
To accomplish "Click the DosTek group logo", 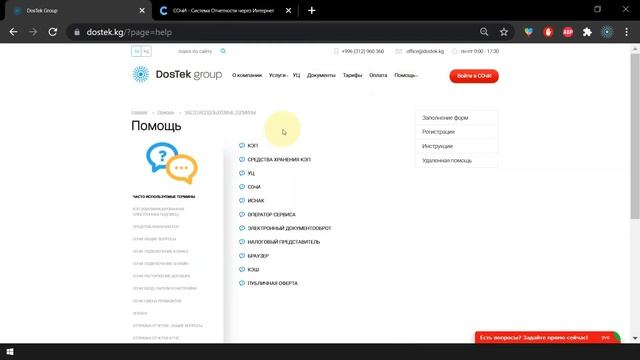I will (177, 75).
